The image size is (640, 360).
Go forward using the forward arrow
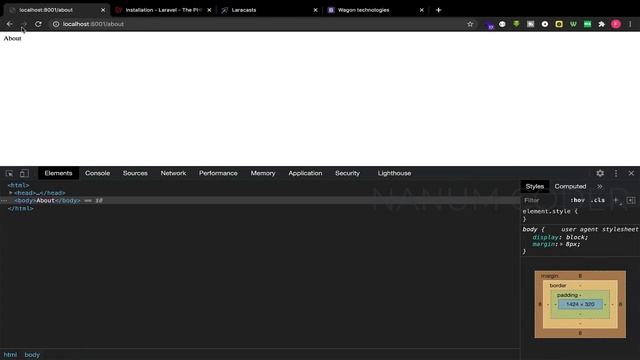pyautogui.click(x=24, y=24)
